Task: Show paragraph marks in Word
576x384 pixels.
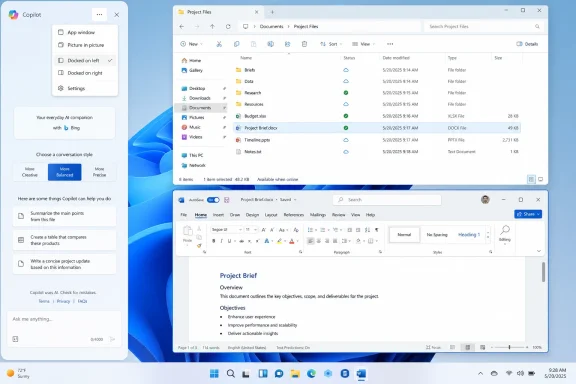Action: (377, 230)
